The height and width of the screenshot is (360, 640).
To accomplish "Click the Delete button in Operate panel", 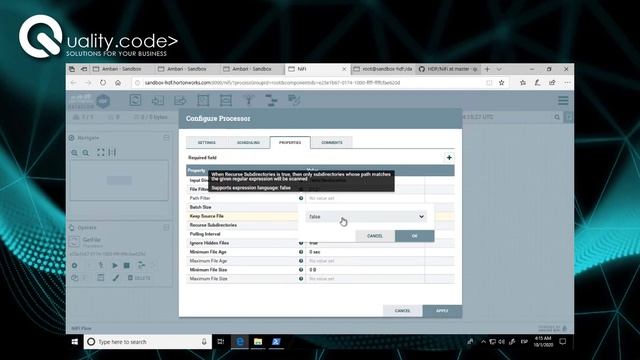I will [139, 278].
